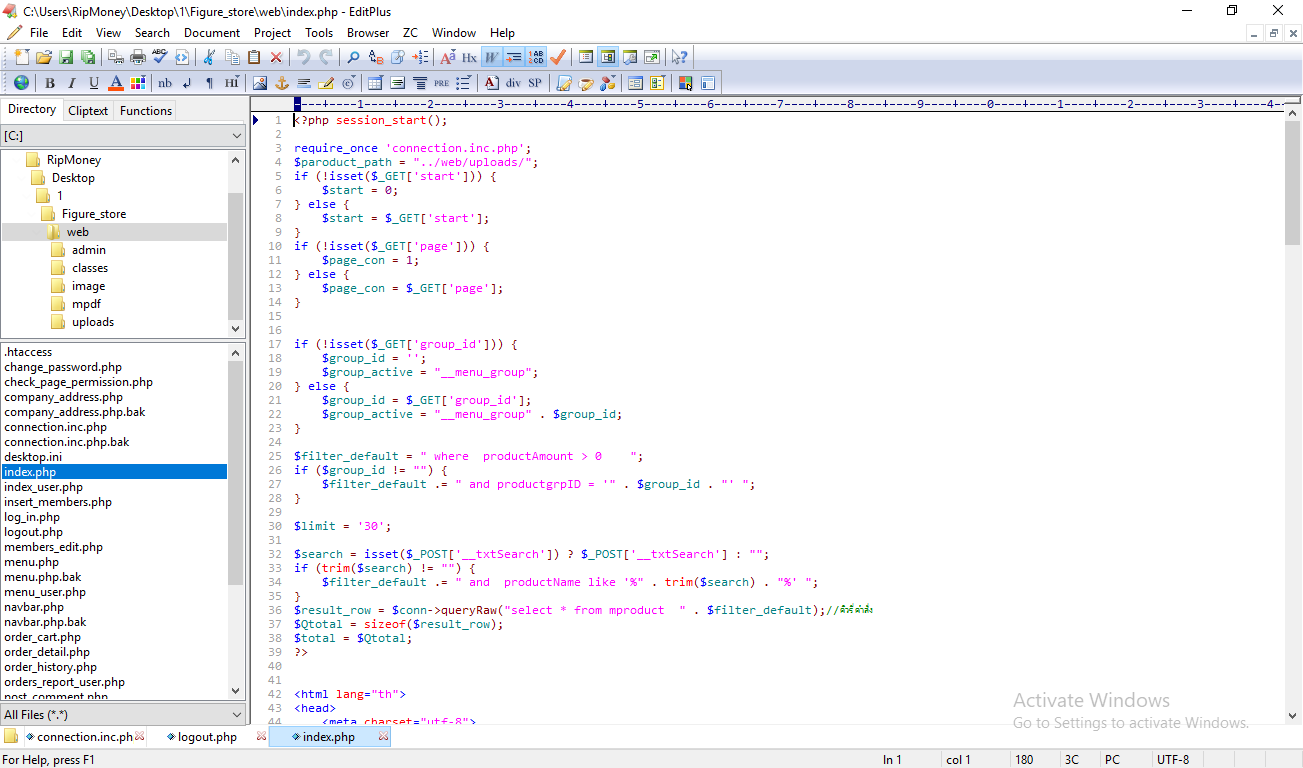Toggle the cliptext window button
Viewport: 1303px width, 768px height.
(586, 57)
